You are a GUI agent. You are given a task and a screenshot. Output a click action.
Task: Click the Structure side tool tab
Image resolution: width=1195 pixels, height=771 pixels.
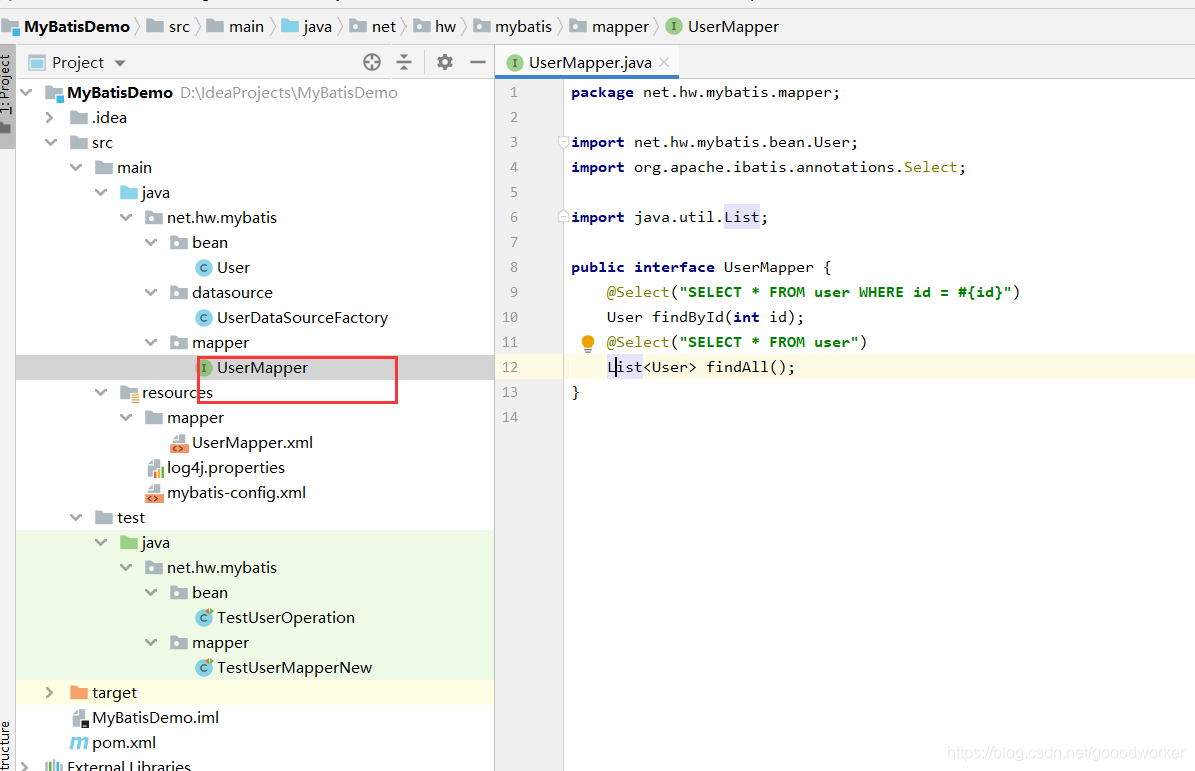6,745
